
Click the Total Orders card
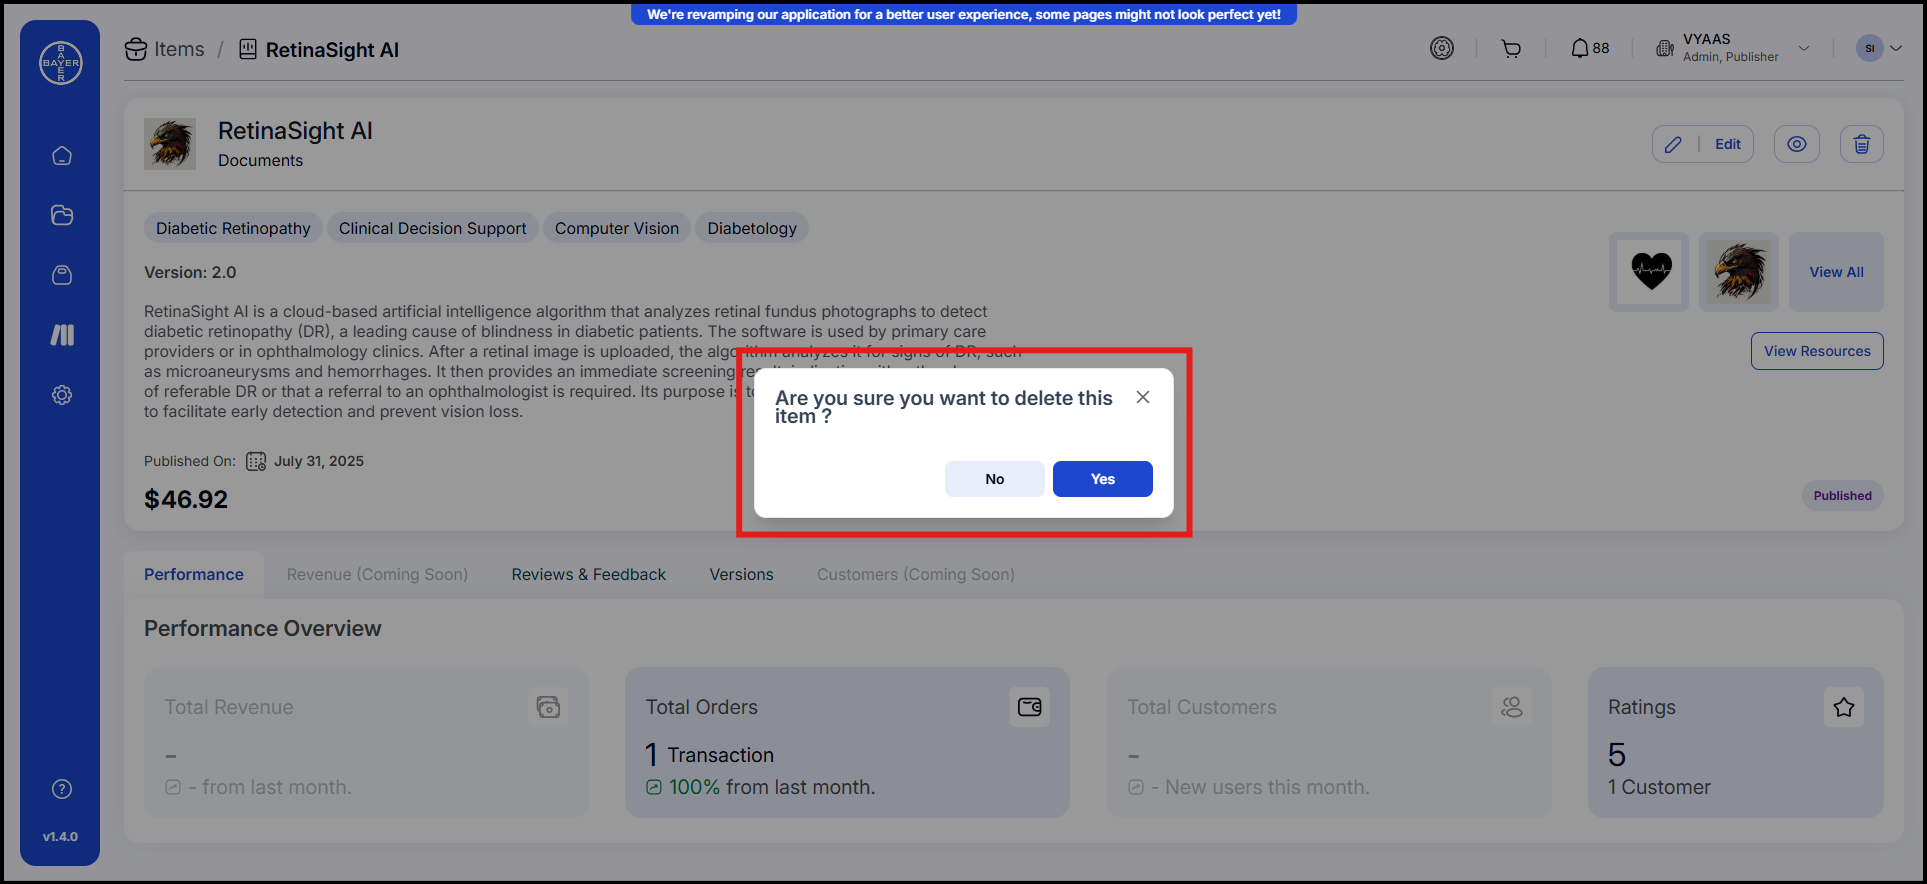[847, 743]
